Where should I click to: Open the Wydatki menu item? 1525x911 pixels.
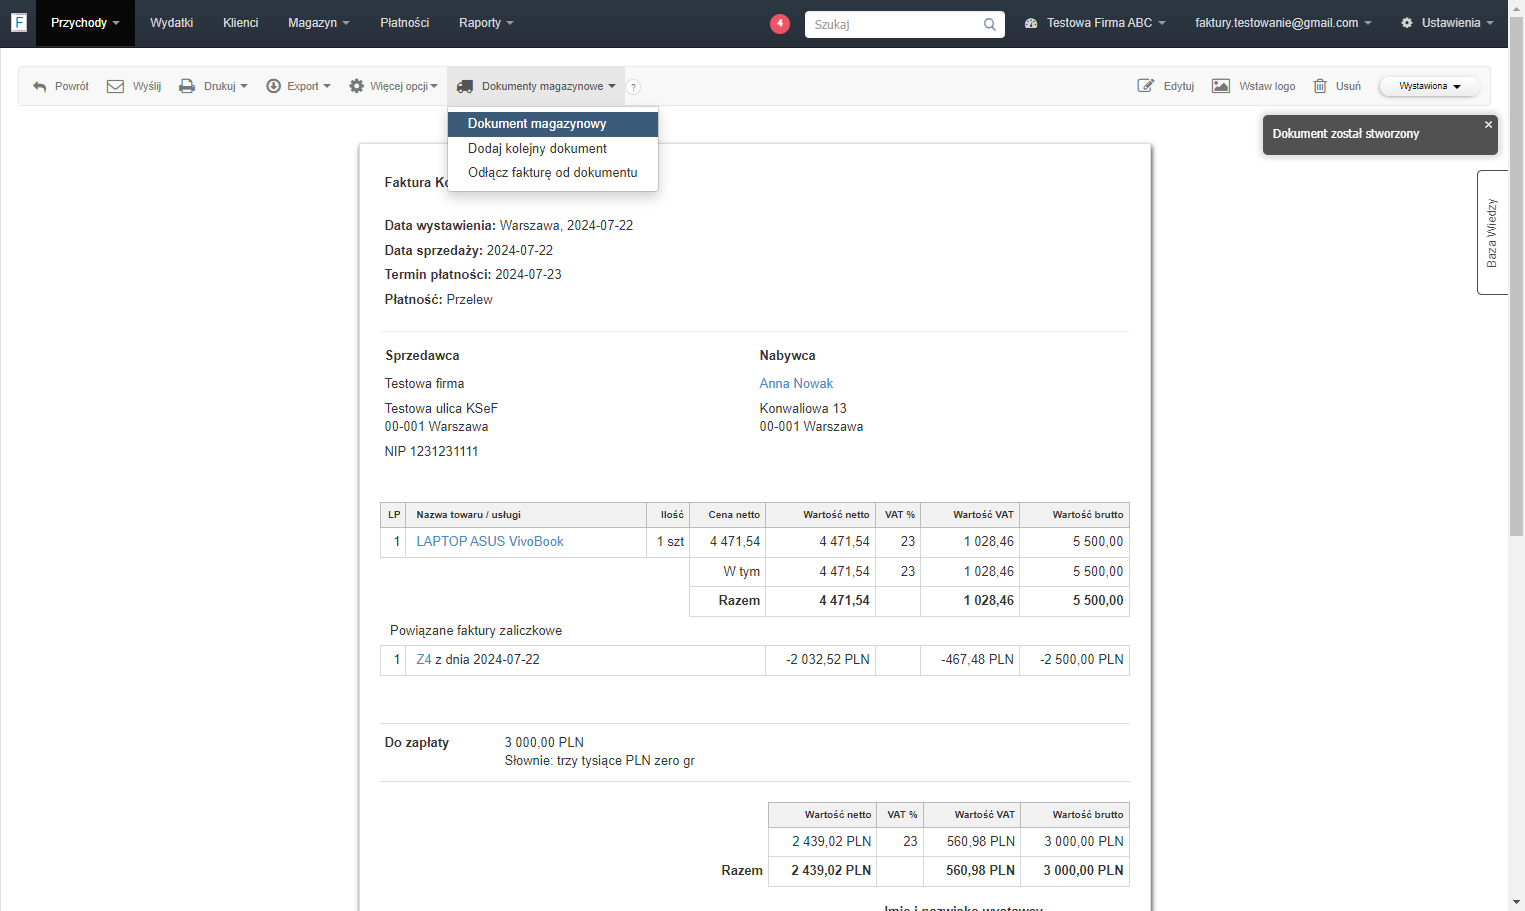point(172,23)
